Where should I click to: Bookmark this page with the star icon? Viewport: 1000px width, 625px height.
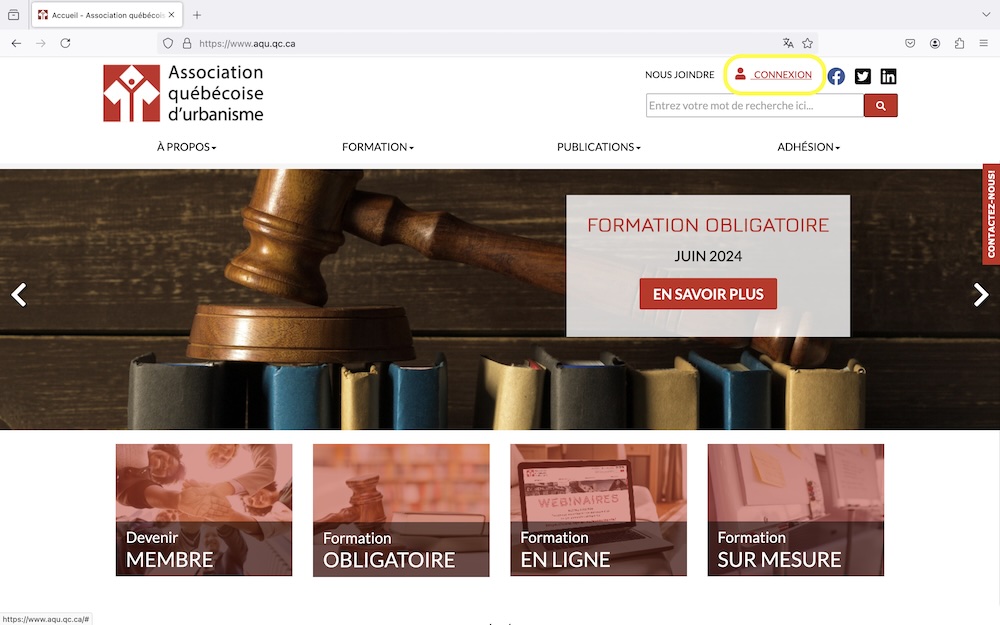pyautogui.click(x=807, y=43)
